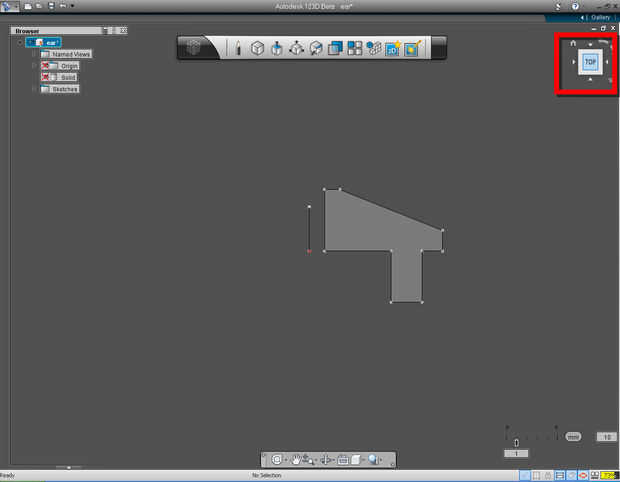Open the quick access toolbar dropdown arrow
Image resolution: width=620 pixels, height=482 pixels.
pyautogui.click(x=72, y=6)
